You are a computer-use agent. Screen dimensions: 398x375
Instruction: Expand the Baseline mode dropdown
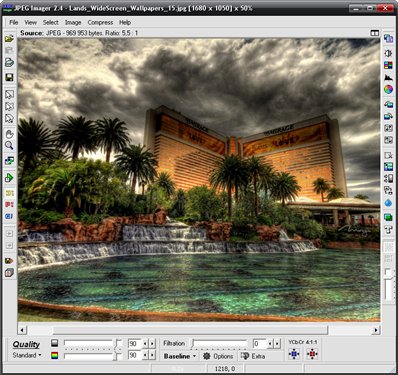[180, 356]
